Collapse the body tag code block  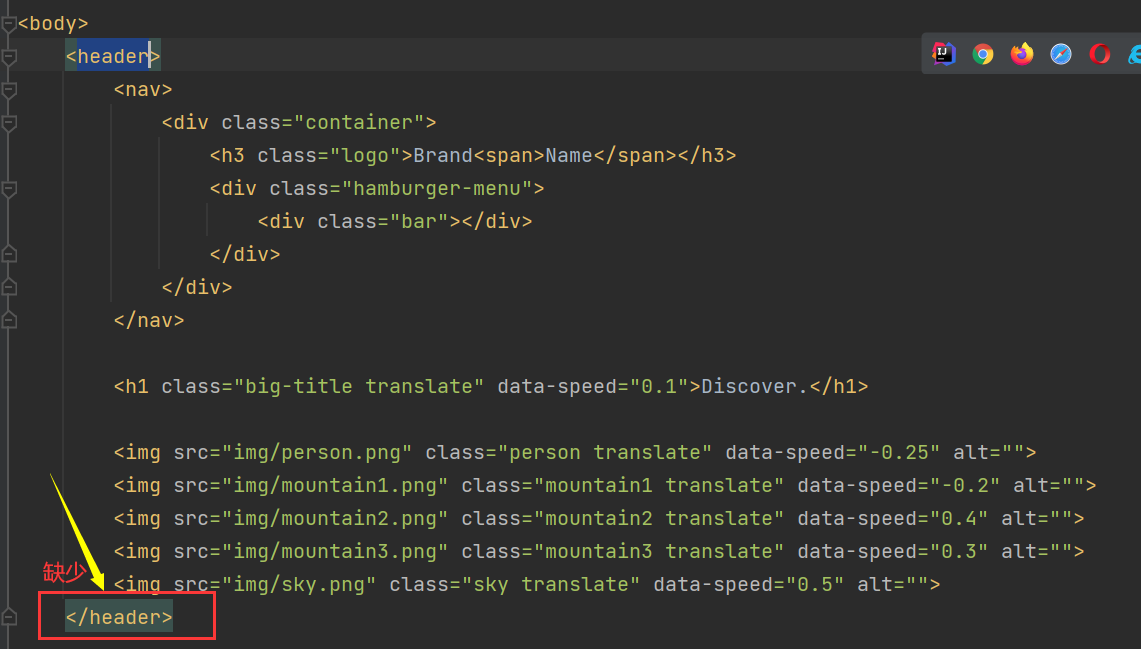[8, 22]
